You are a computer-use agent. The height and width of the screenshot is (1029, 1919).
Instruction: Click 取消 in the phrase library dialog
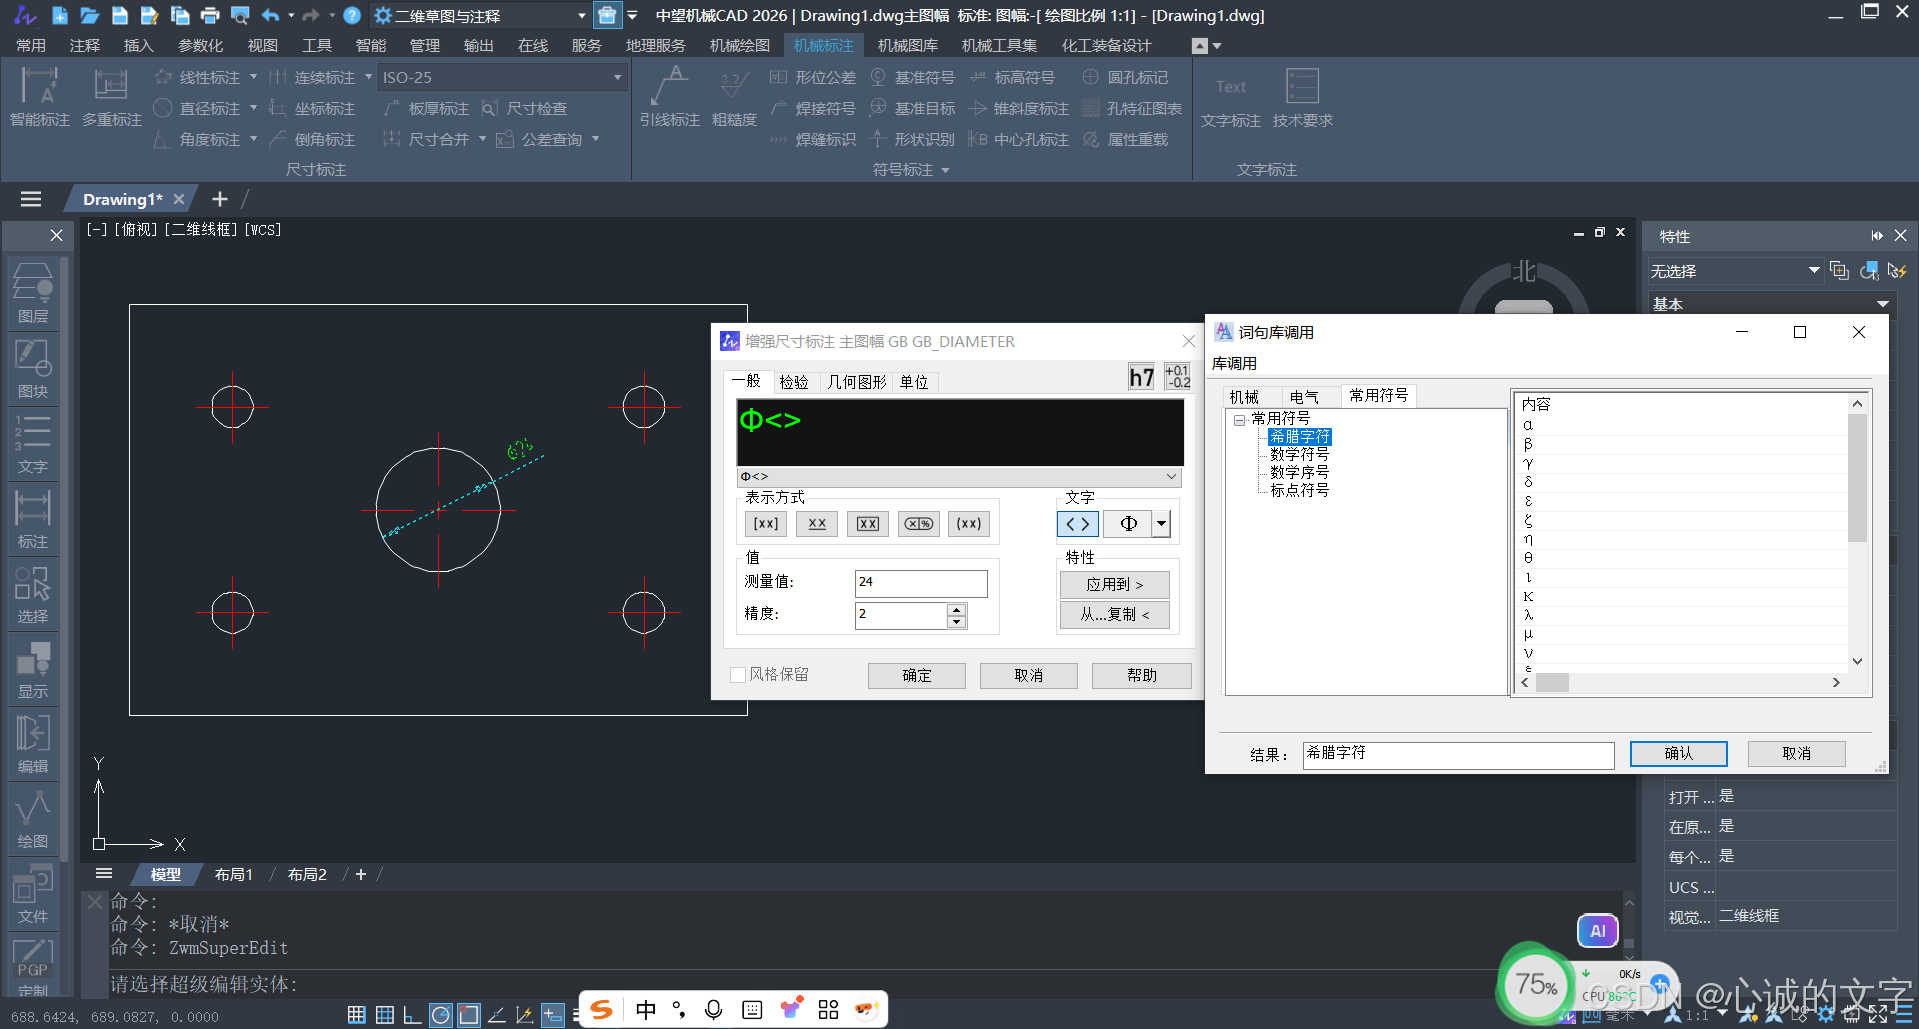pyautogui.click(x=1797, y=753)
